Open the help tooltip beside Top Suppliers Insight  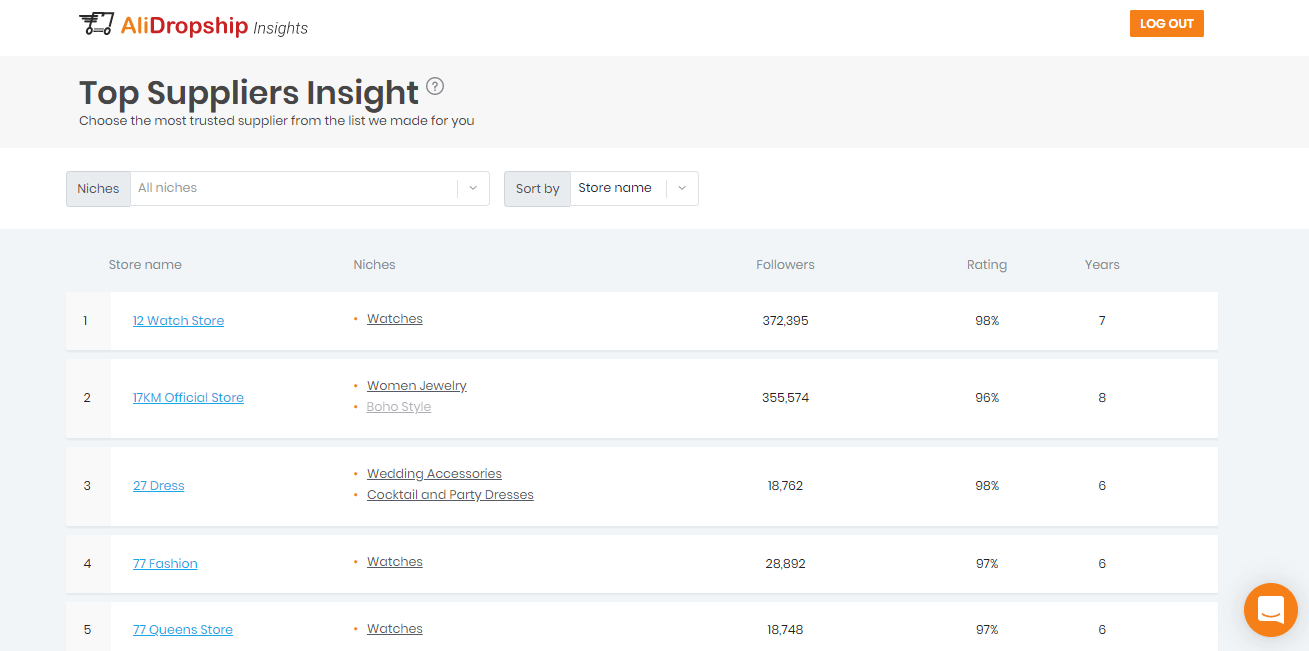(435, 87)
